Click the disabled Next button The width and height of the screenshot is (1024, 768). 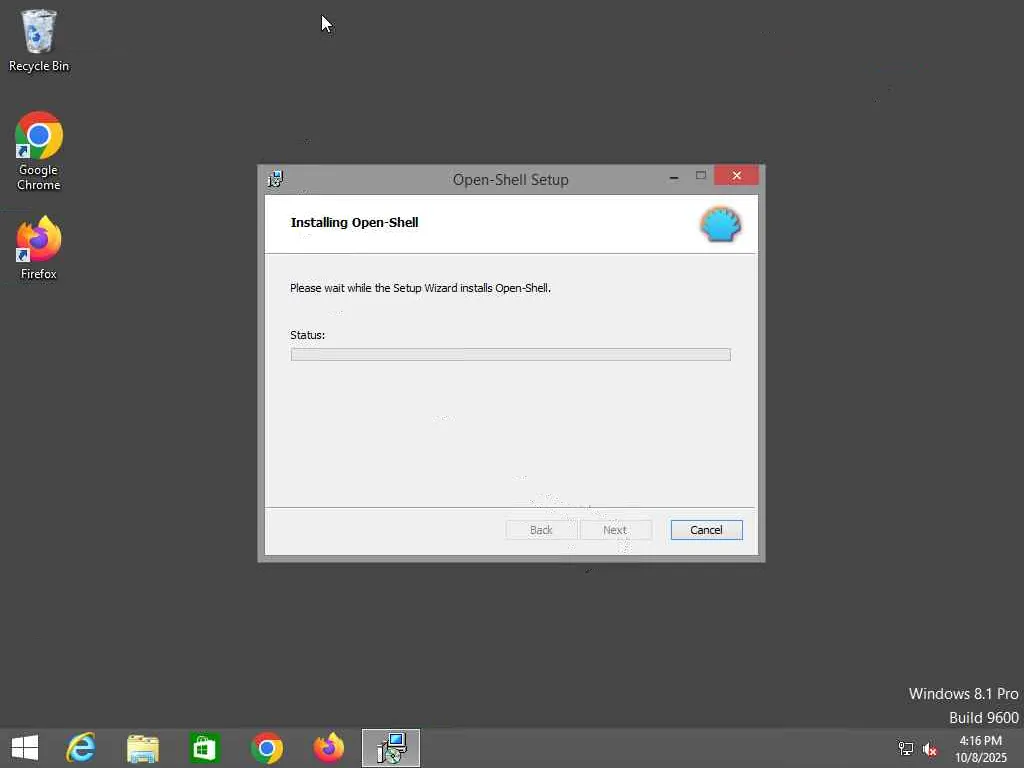[615, 530]
